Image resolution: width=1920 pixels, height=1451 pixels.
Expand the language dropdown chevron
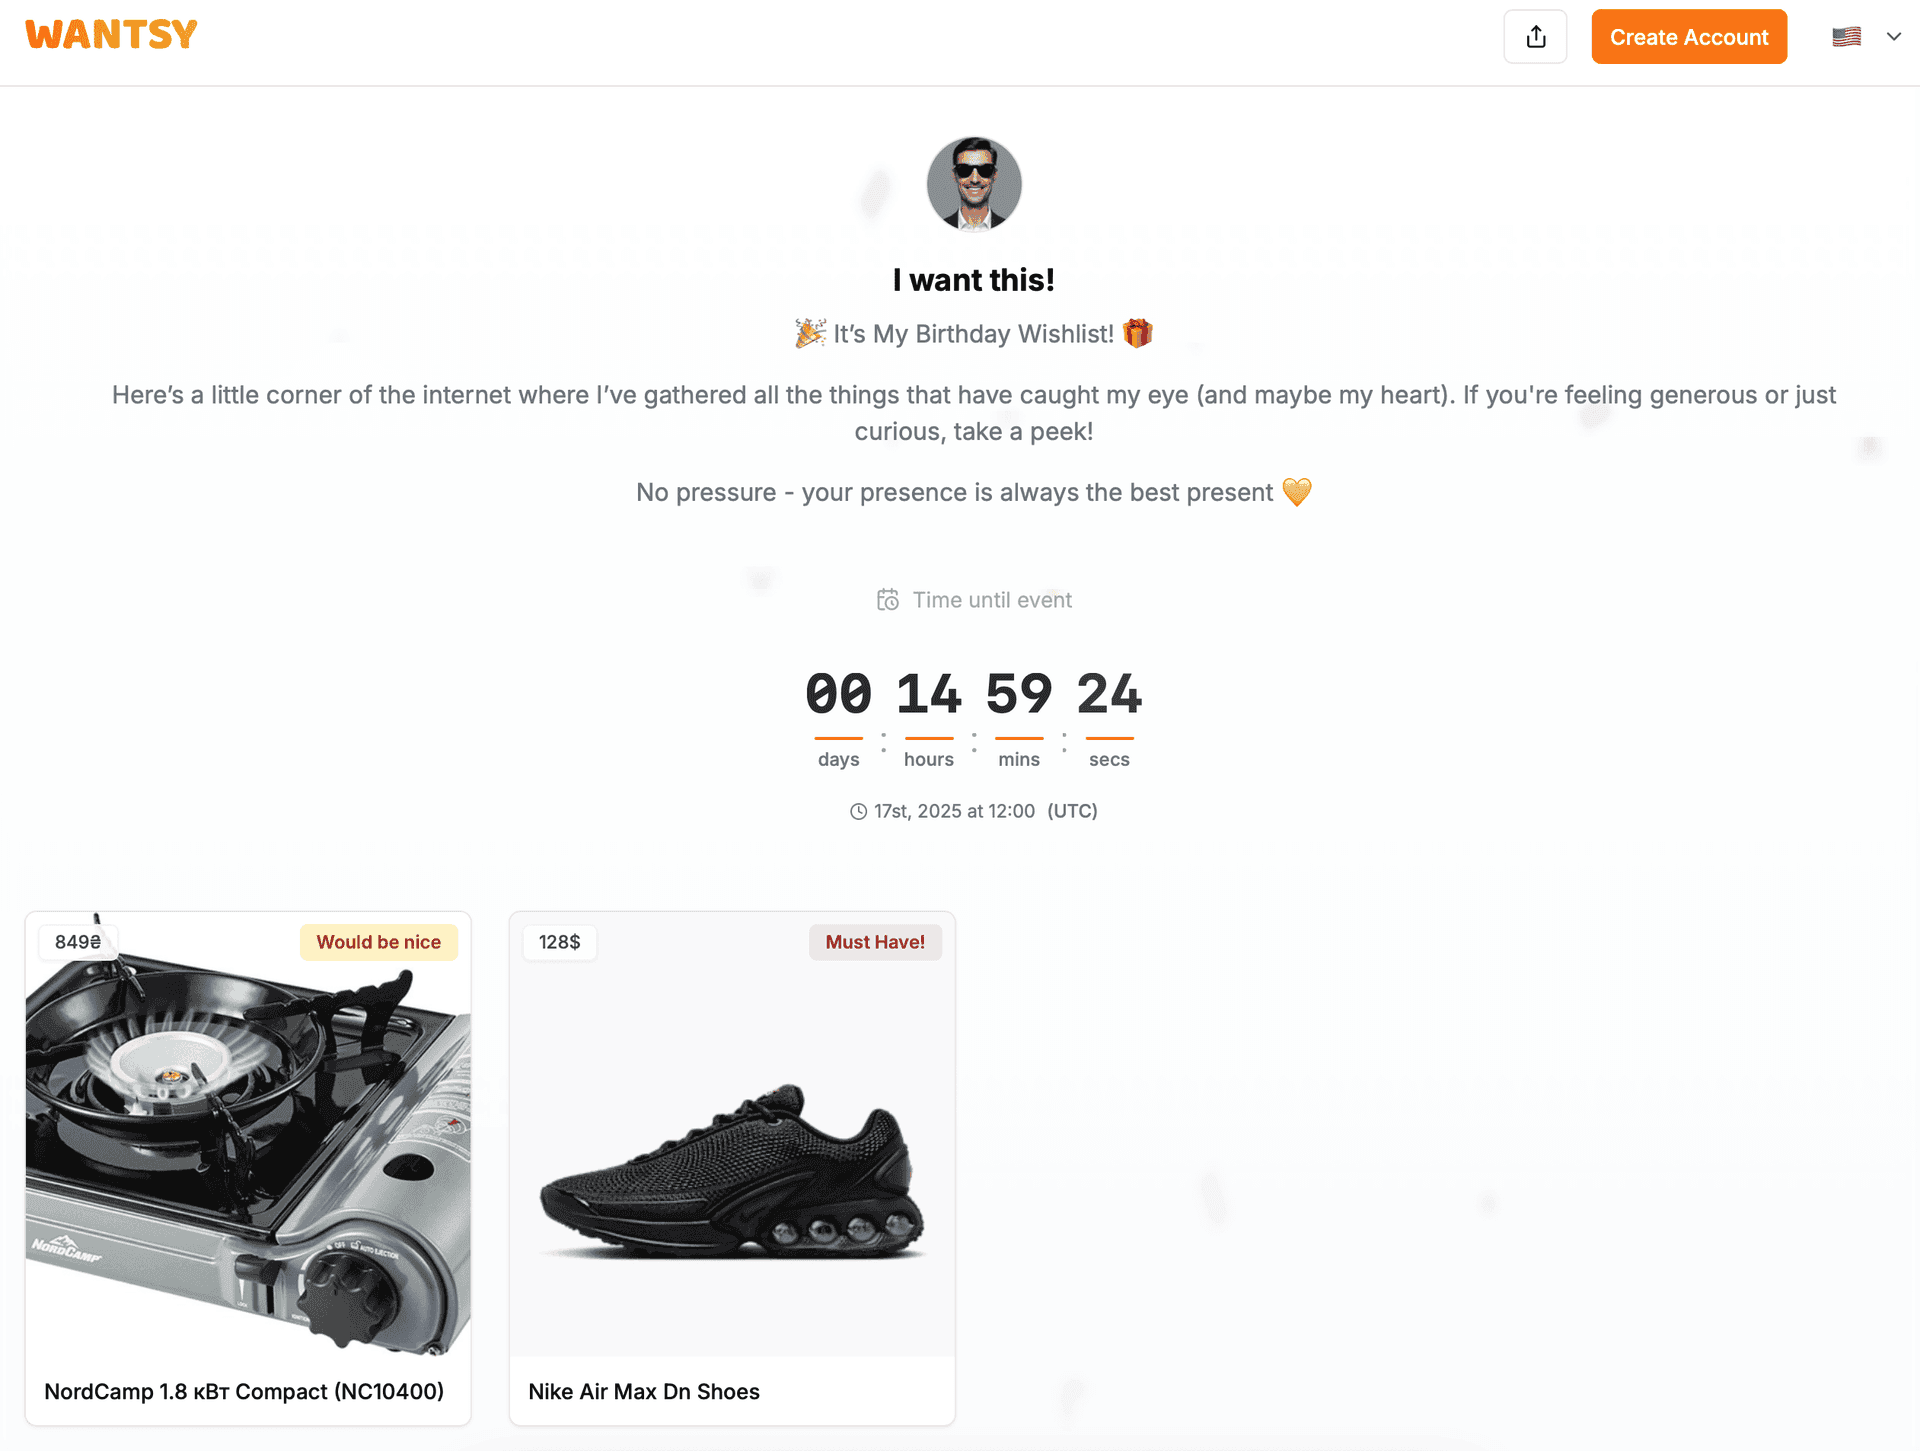click(1894, 37)
